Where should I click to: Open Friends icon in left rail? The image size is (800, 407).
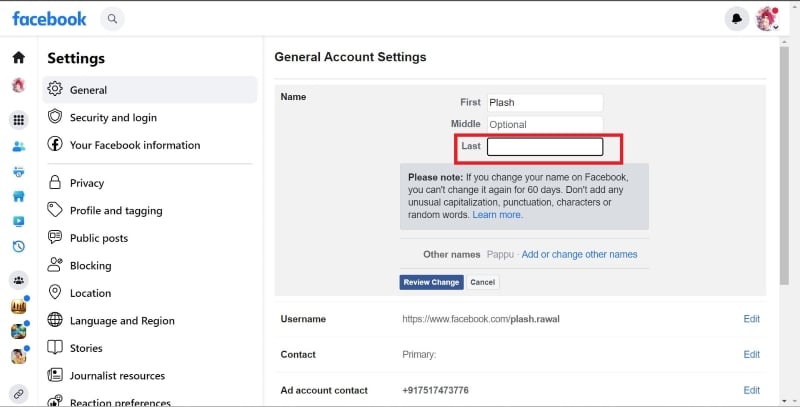[19, 147]
